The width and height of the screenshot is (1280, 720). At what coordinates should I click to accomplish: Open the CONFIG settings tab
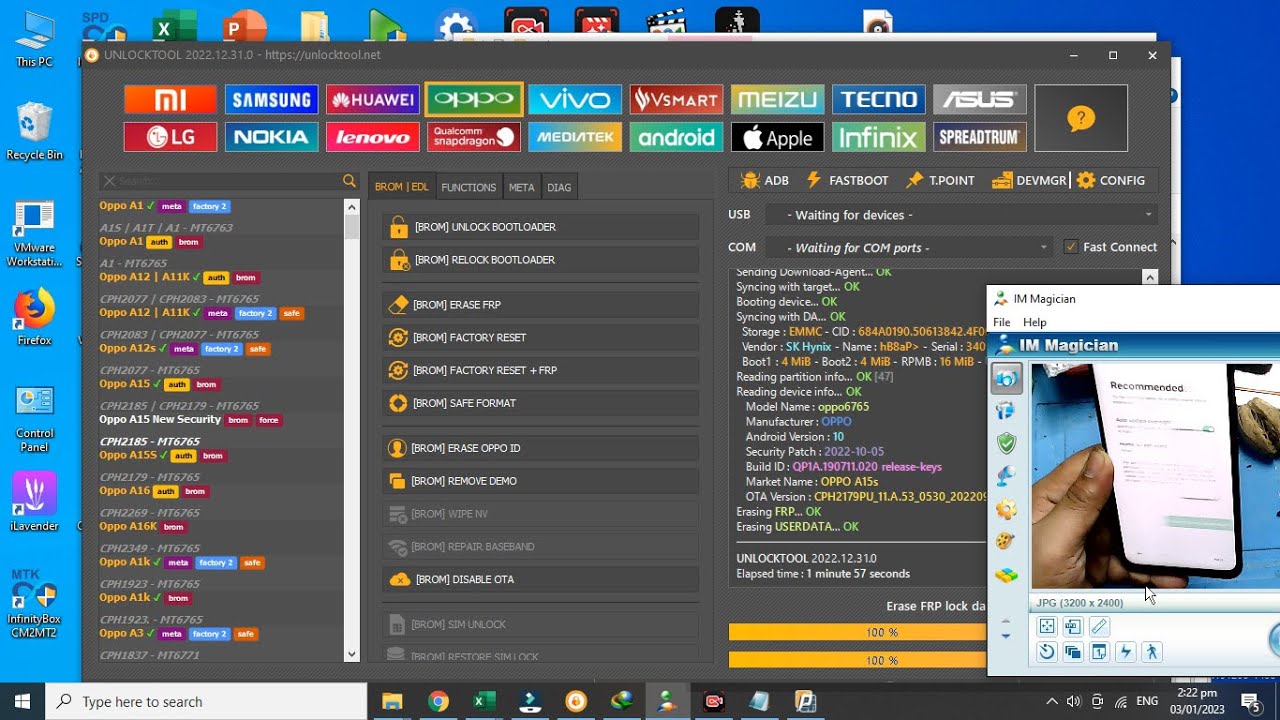click(1111, 180)
